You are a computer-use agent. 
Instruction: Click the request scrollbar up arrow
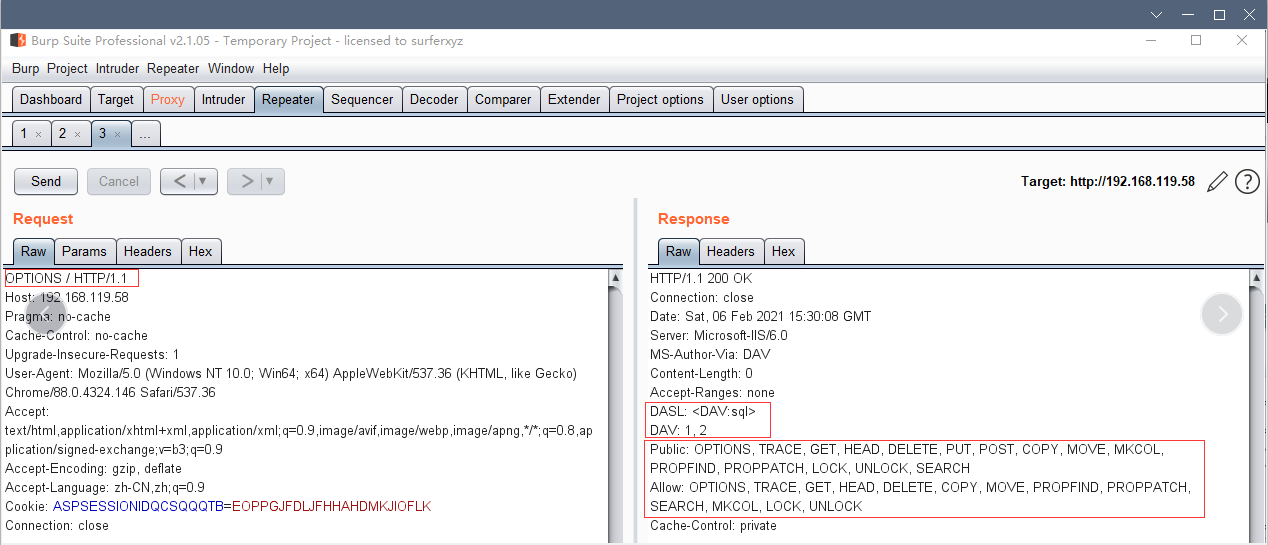pyautogui.click(x=616, y=278)
